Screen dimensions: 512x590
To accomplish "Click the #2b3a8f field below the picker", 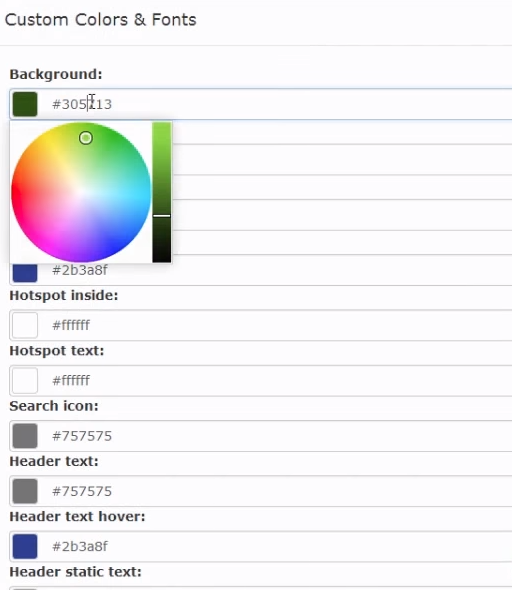I will 261,270.
